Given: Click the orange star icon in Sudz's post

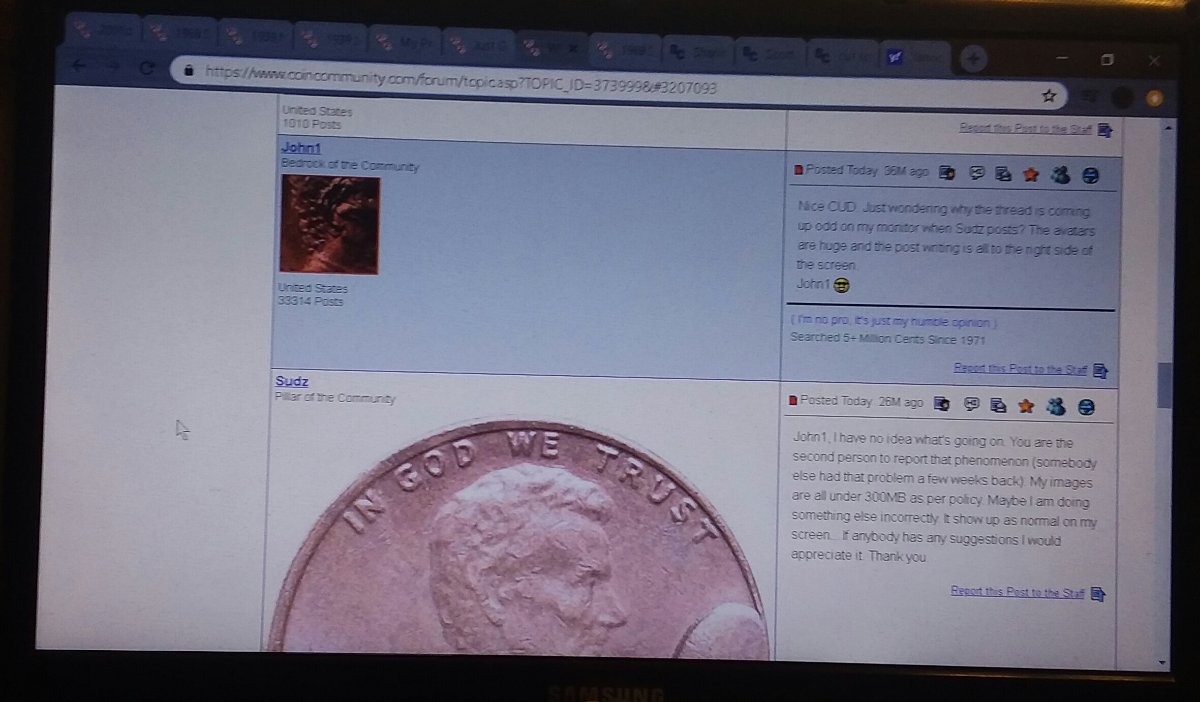Looking at the screenshot, I should click(x=1025, y=406).
